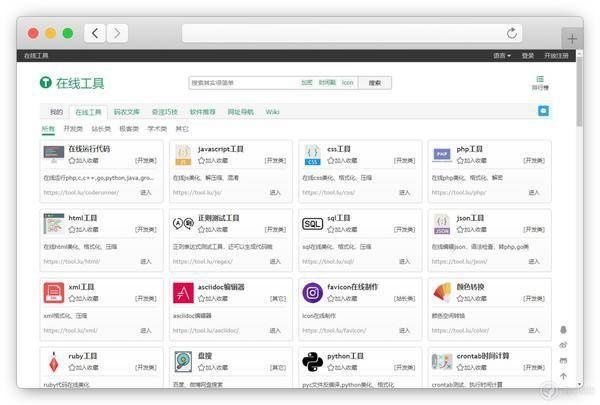The height and width of the screenshot is (405, 600).
Task: Filter by the 站长类 category
Action: pyautogui.click(x=101, y=129)
